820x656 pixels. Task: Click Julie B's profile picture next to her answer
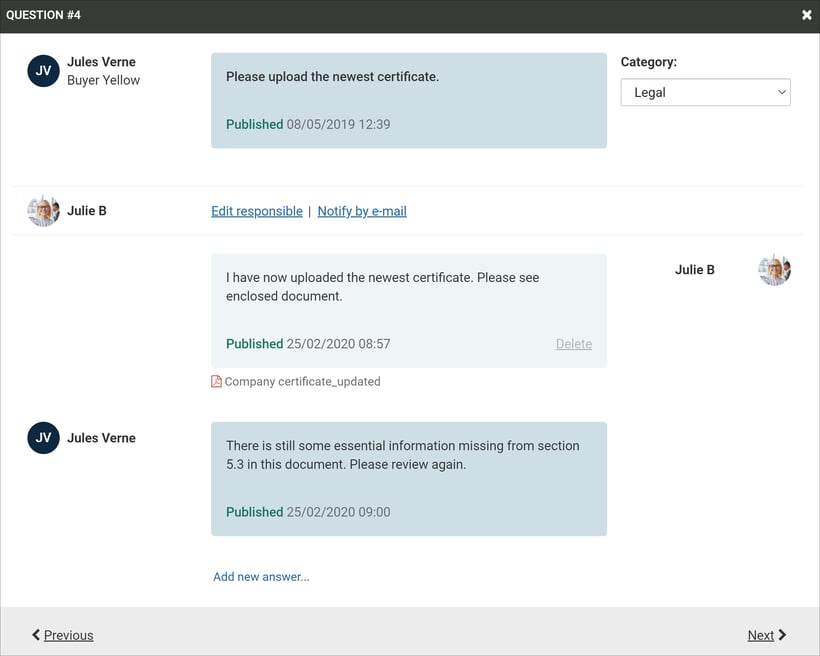775,269
